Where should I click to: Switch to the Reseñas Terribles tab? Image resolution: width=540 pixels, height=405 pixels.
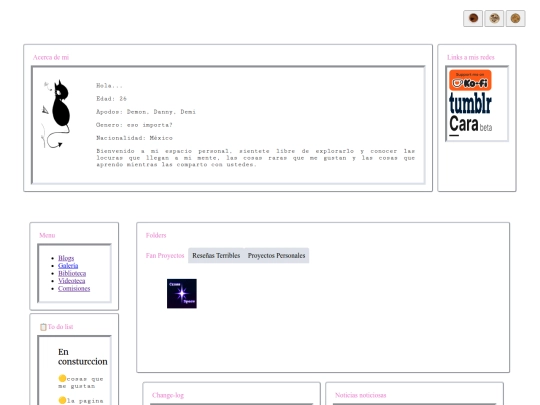216,256
